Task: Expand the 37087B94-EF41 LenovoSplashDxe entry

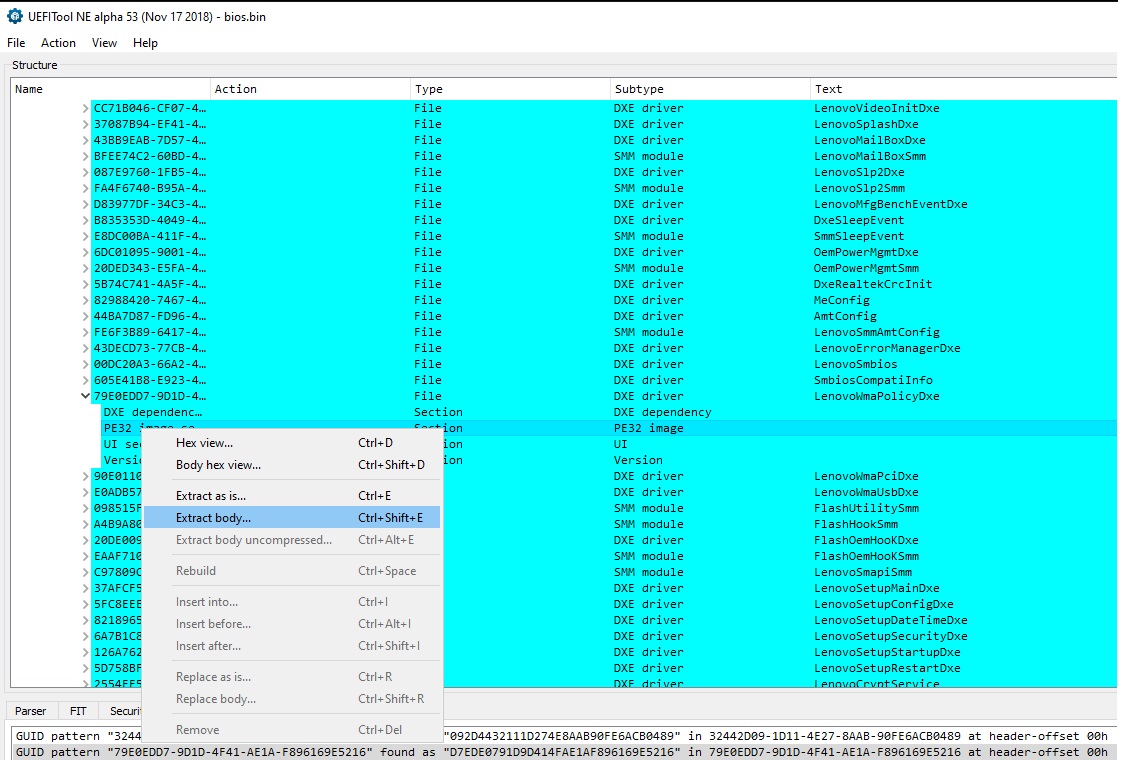Action: pyautogui.click(x=85, y=124)
